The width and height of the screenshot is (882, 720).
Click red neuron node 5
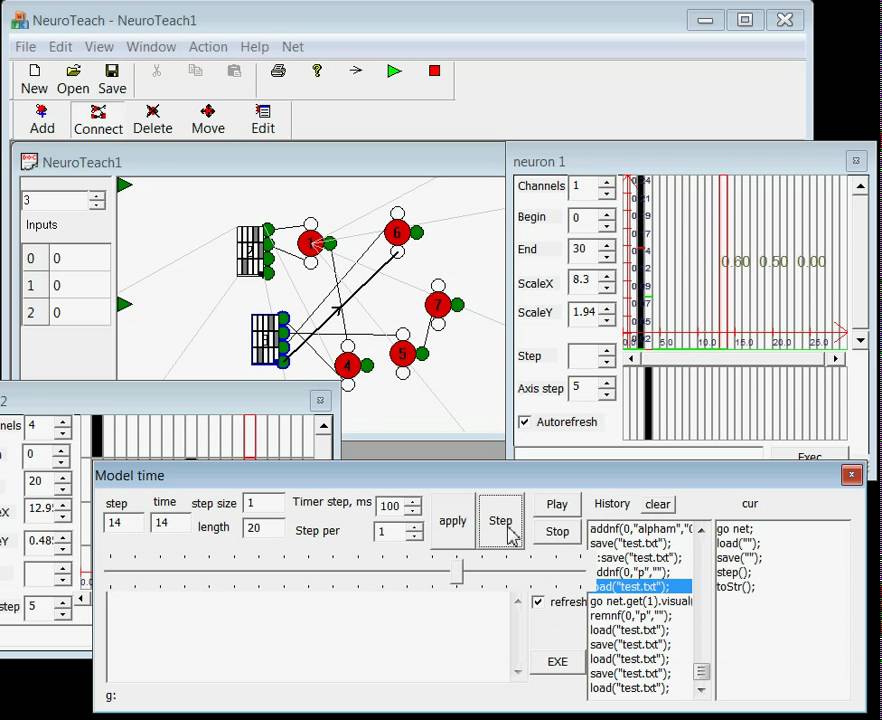[402, 354]
